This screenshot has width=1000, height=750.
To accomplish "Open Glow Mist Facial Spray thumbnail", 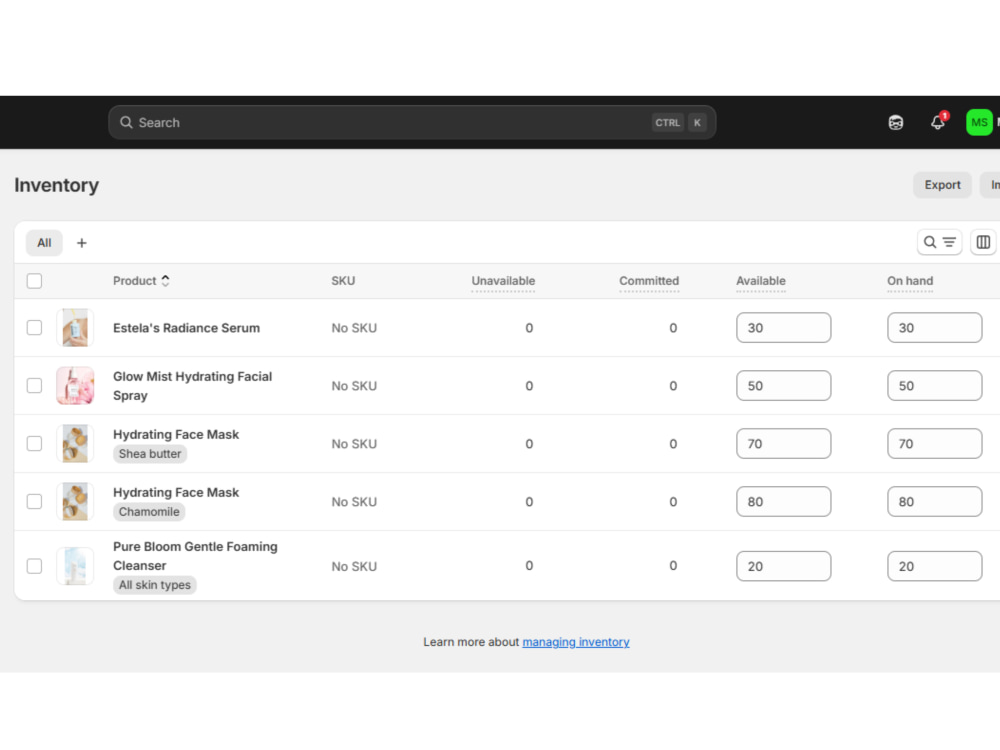I will 75,386.
